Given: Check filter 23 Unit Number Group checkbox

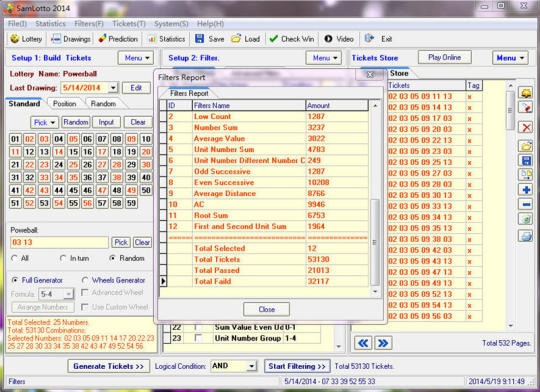Looking at the screenshot, I should (199, 338).
